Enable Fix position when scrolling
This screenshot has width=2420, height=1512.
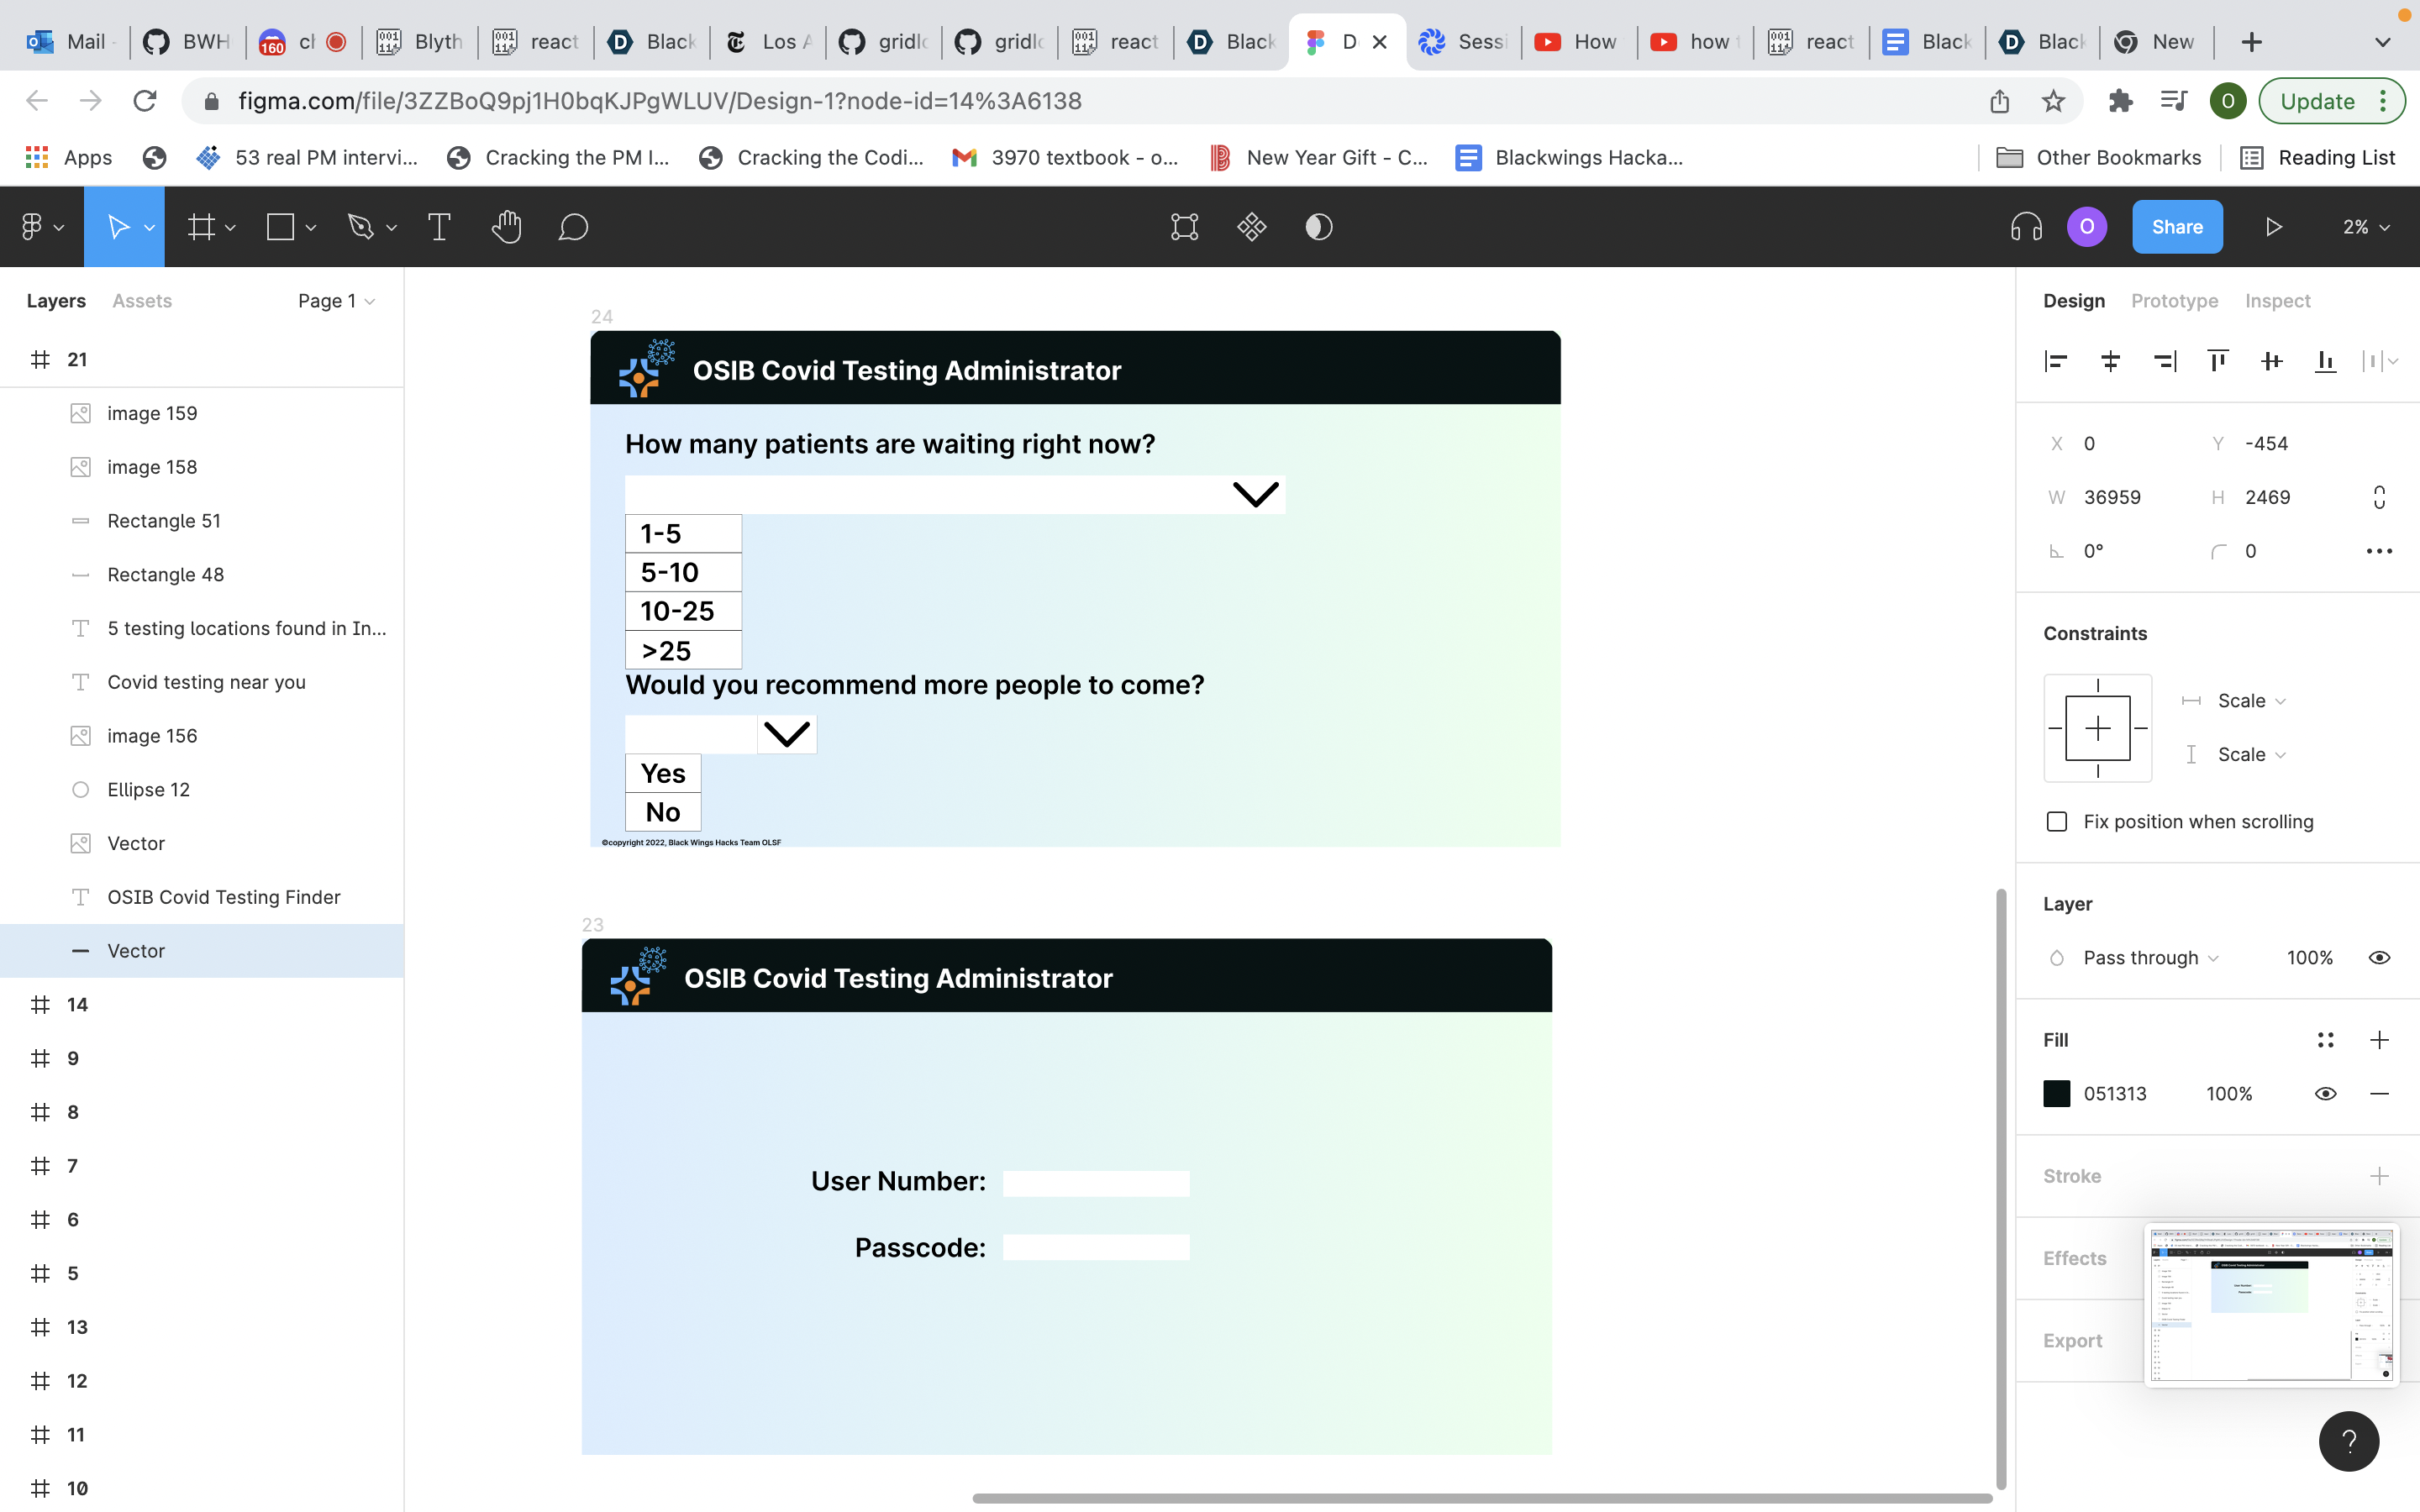[2057, 821]
